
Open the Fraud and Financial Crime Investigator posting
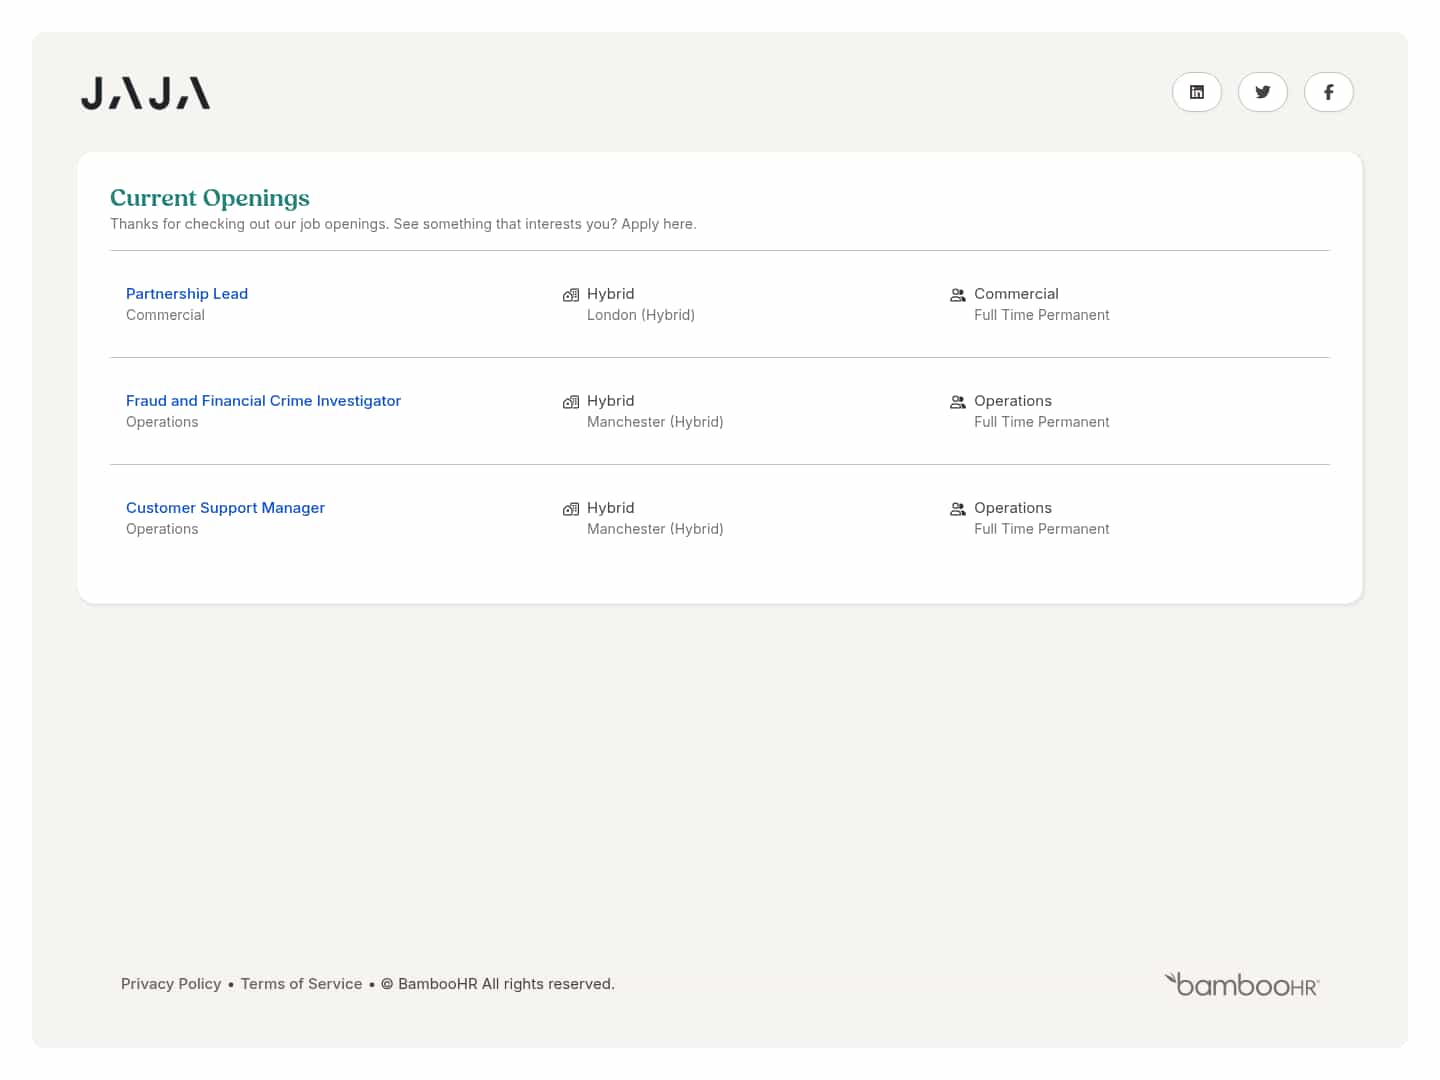263,400
